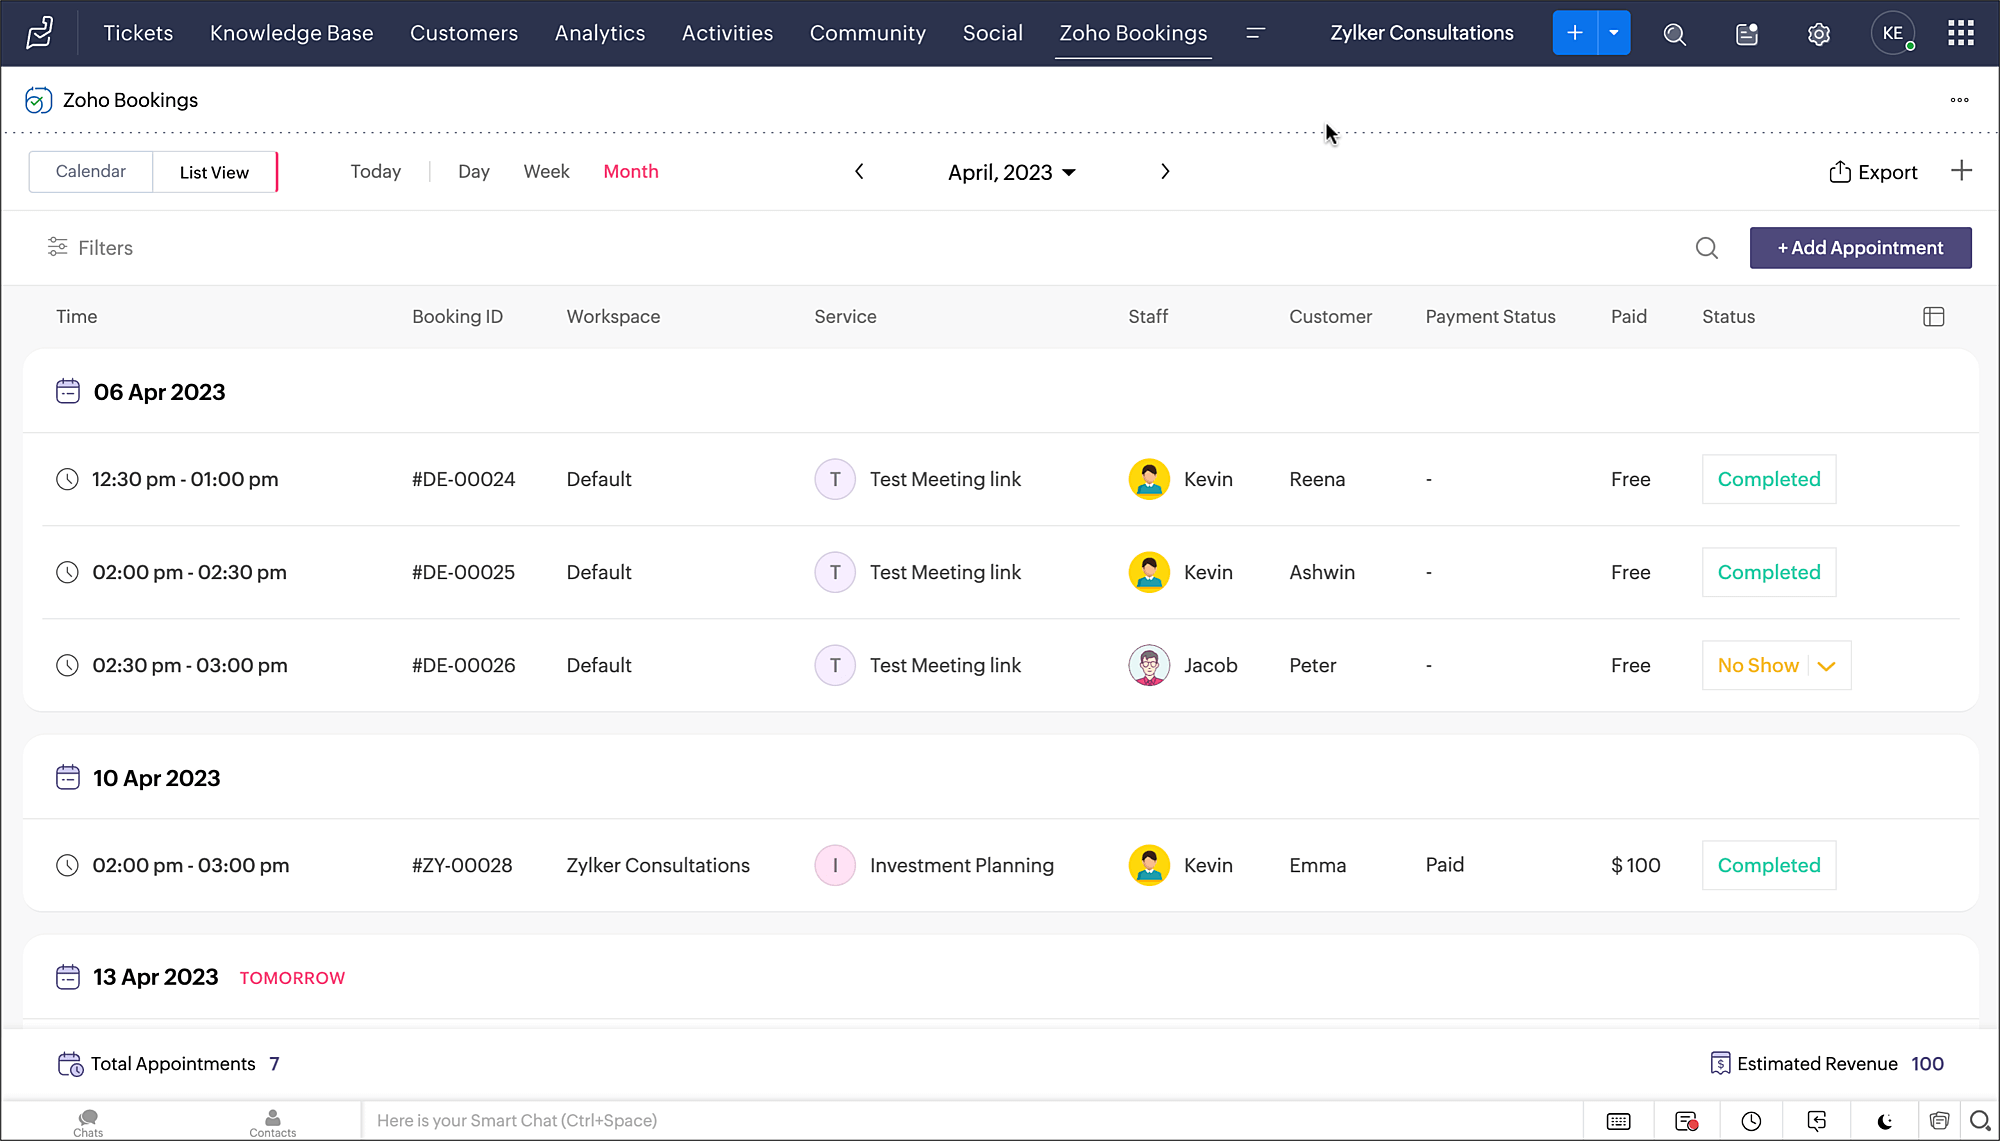This screenshot has height=1141, width=2000.
Task: Switch to Calendar view toggle
Action: pos(91,172)
